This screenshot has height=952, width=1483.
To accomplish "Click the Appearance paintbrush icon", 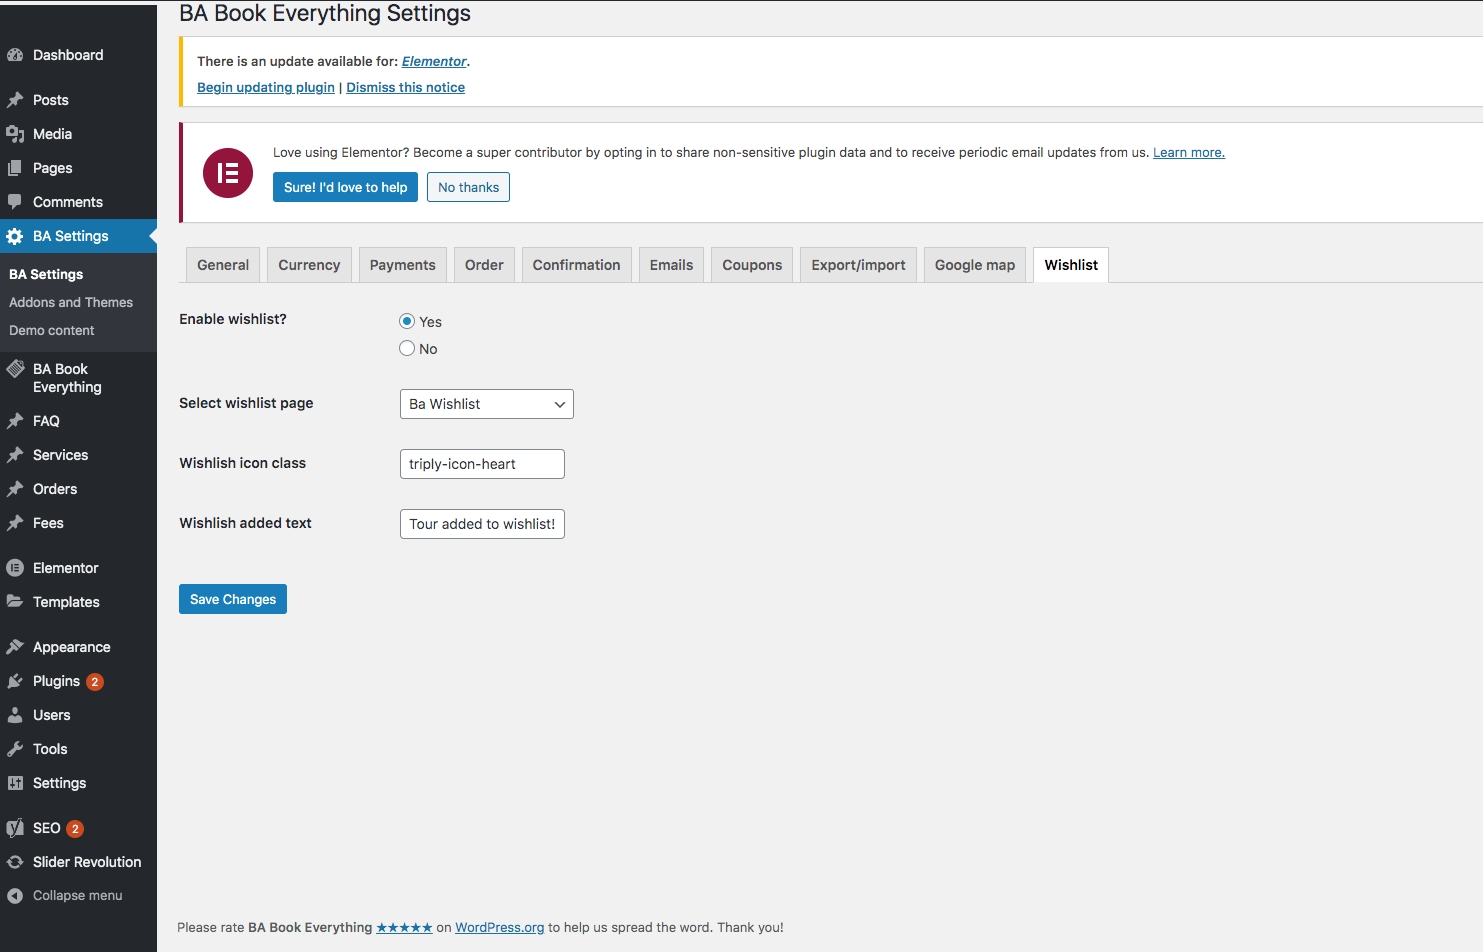I will coord(15,647).
